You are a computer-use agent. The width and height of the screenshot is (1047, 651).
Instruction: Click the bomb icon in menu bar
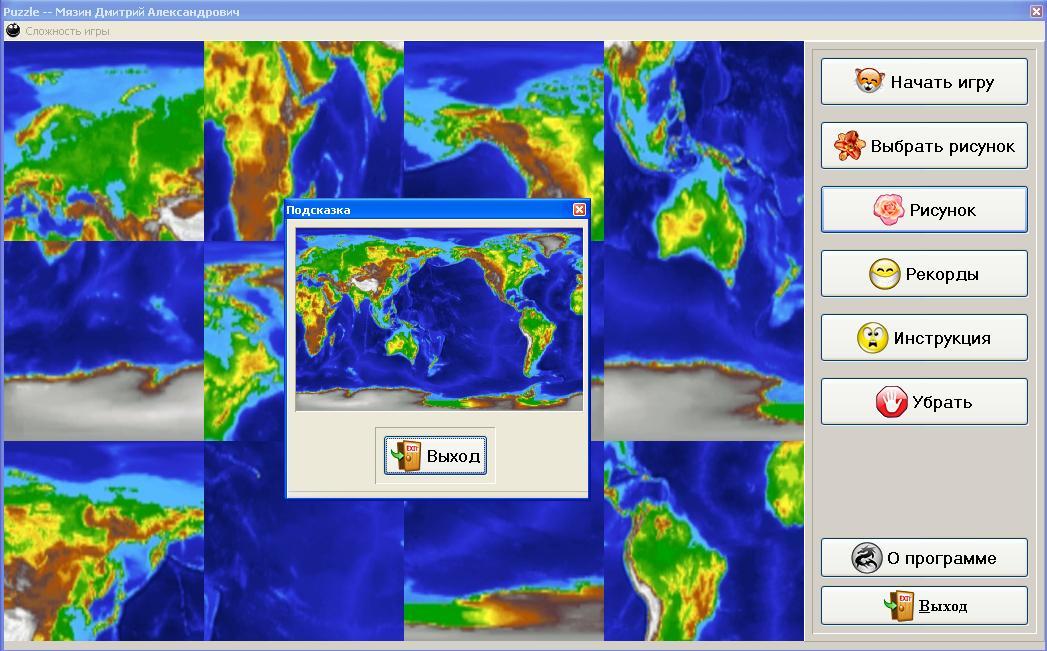pos(13,30)
